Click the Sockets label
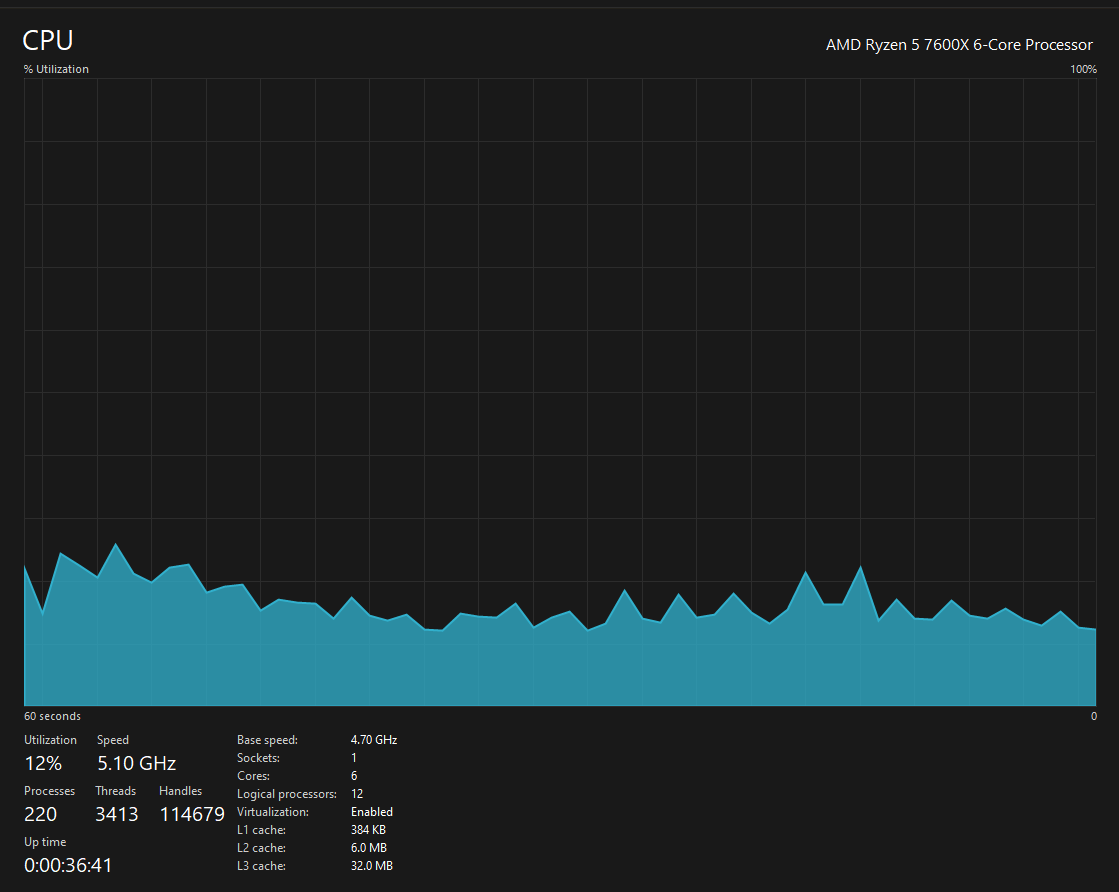This screenshot has height=892, width=1119. [258, 758]
